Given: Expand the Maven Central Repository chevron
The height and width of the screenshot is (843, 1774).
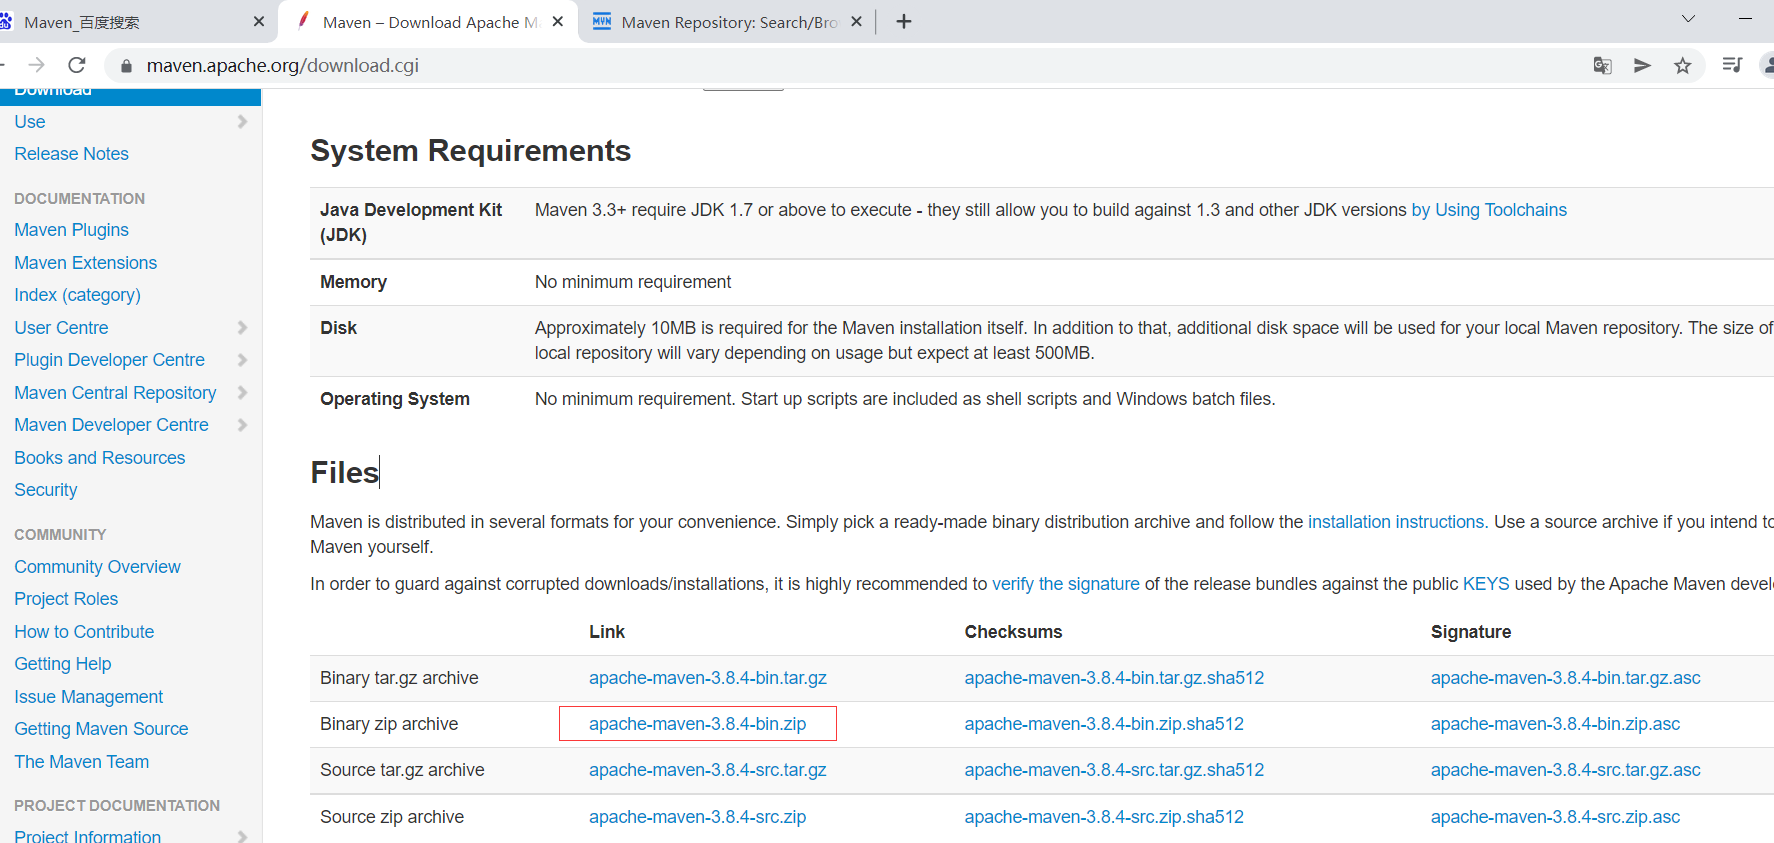Looking at the screenshot, I should pyautogui.click(x=242, y=393).
